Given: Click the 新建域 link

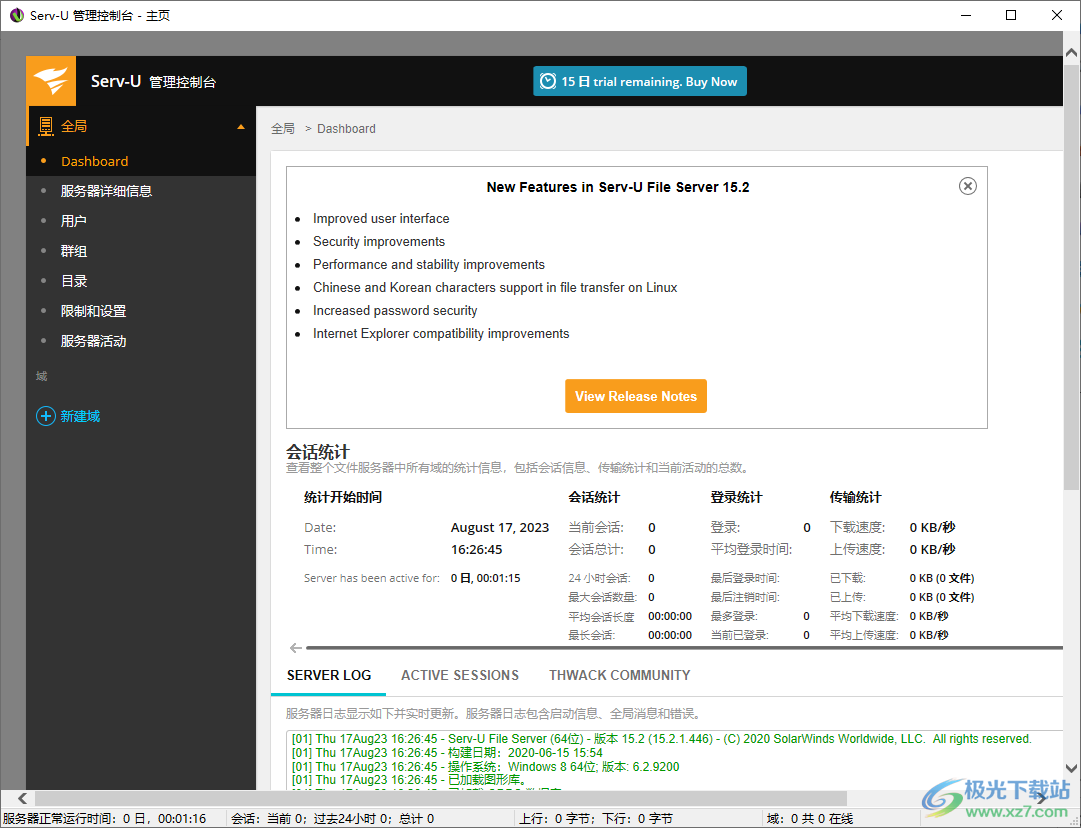Looking at the screenshot, I should (80, 416).
